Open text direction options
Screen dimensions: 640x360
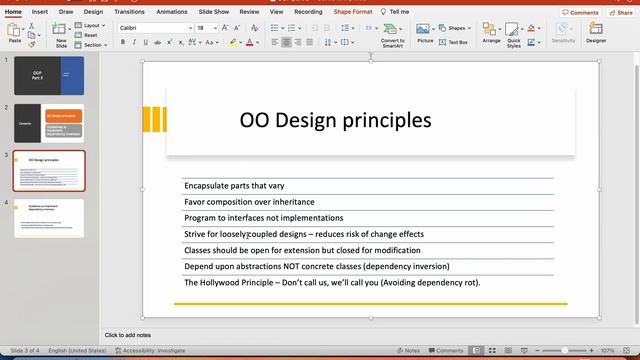(328, 42)
